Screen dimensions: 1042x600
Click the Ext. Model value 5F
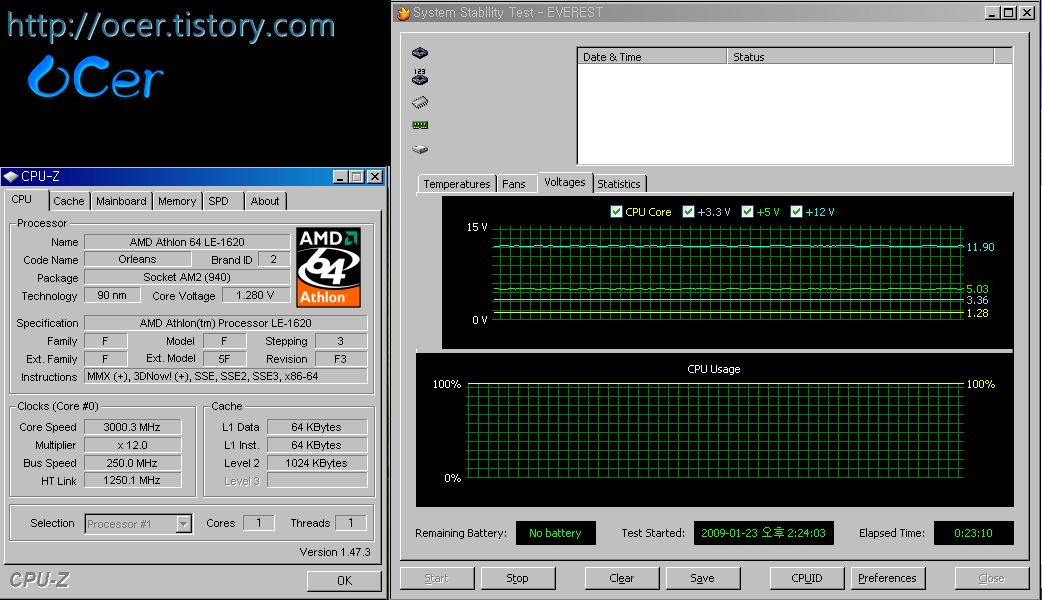point(225,359)
